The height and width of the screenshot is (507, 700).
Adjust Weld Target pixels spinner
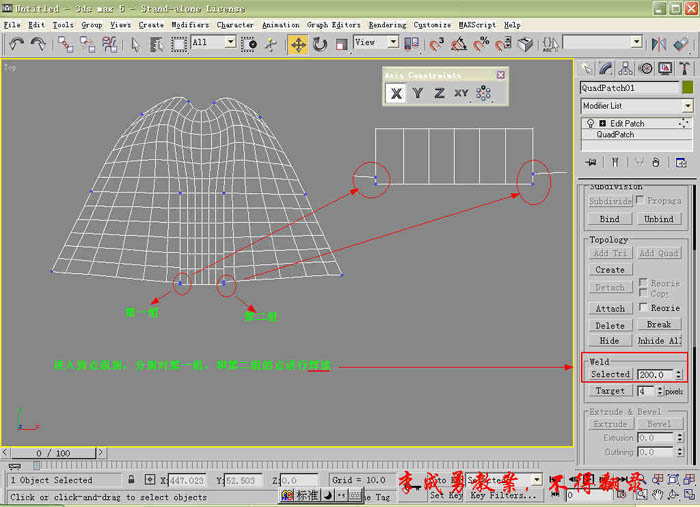[x=660, y=391]
